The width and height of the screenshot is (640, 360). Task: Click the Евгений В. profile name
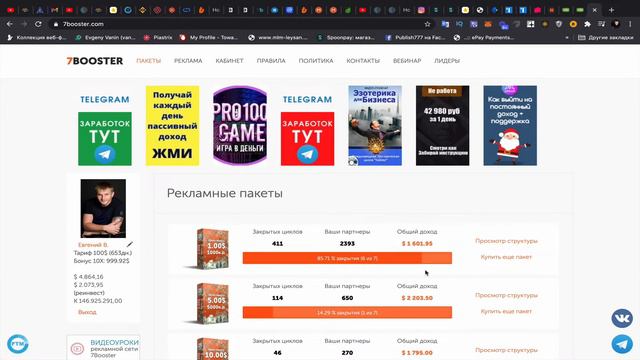93,245
